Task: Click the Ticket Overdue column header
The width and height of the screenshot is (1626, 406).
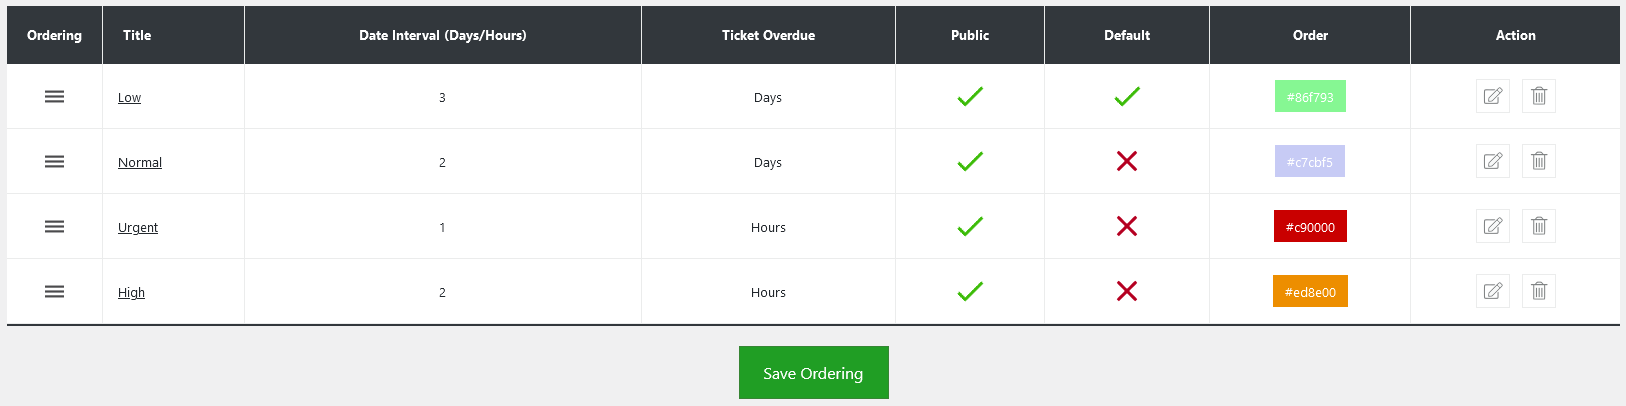Action: click(x=768, y=35)
